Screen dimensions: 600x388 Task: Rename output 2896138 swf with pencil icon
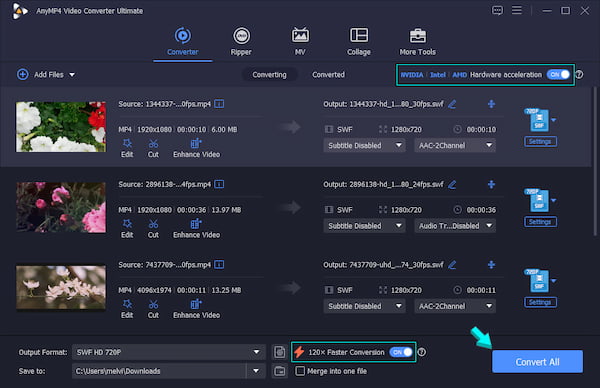452,184
